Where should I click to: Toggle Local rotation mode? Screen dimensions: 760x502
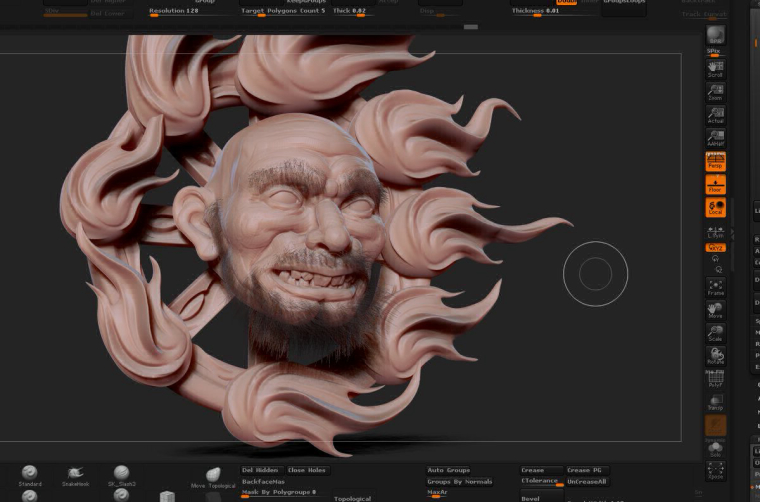pyautogui.click(x=715, y=207)
